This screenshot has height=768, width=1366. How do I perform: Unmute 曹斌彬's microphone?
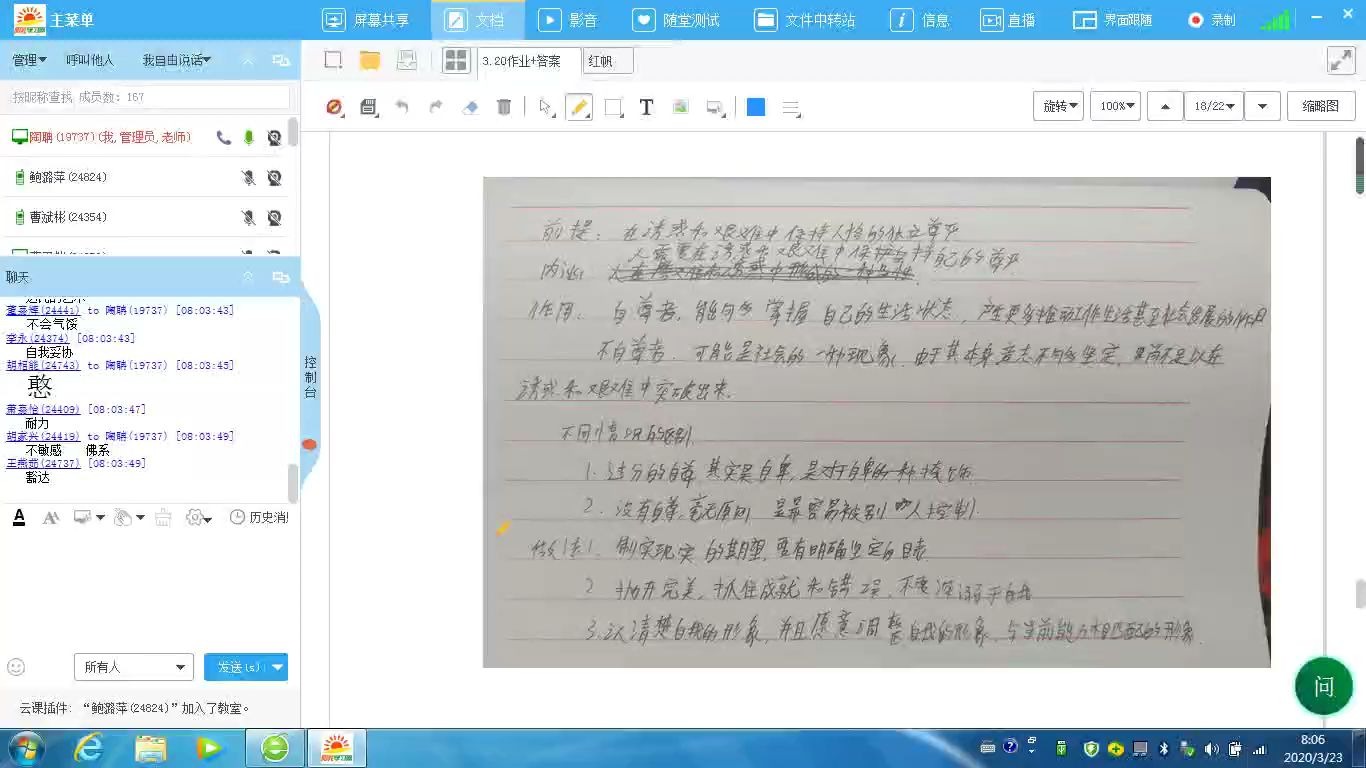click(x=249, y=217)
